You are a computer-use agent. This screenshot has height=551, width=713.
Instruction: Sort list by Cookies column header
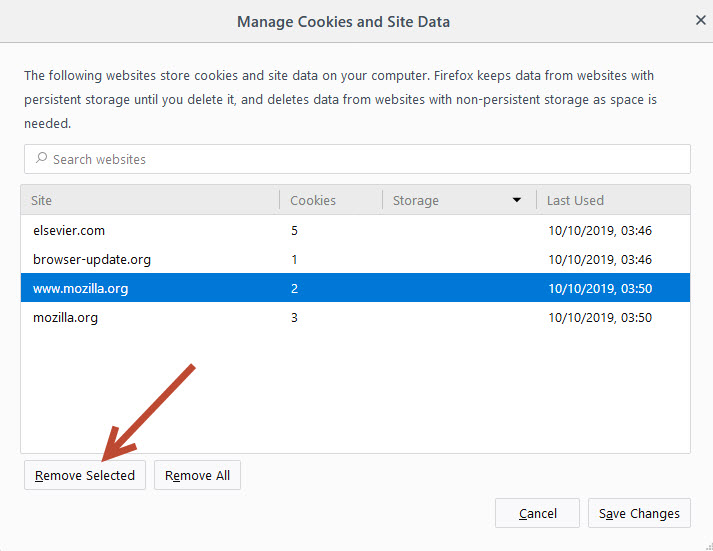tap(331, 200)
